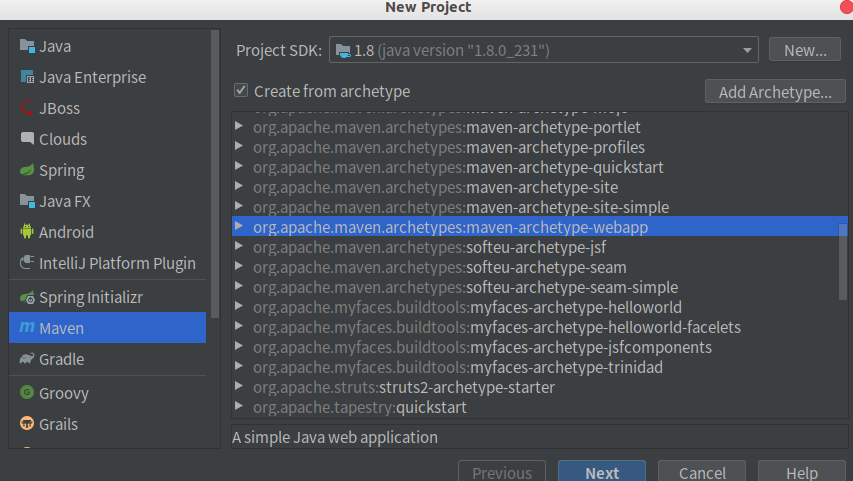Select Java Enterprise project type

[92, 78]
